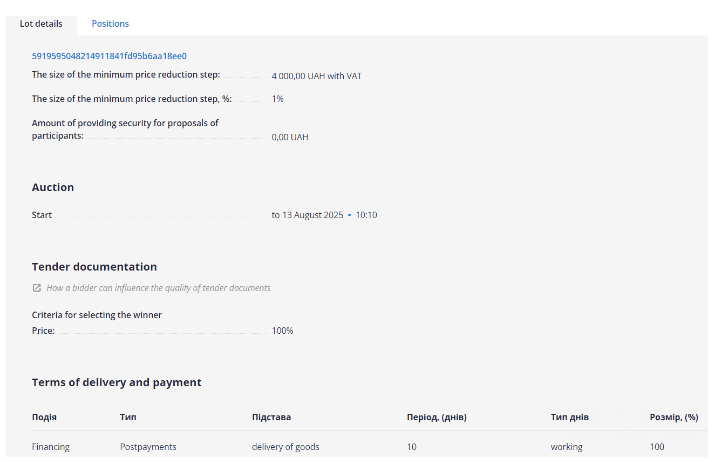Image resolution: width=714 pixels, height=462 pixels.
Task: Switch to the Positions tab
Action: pos(110,23)
